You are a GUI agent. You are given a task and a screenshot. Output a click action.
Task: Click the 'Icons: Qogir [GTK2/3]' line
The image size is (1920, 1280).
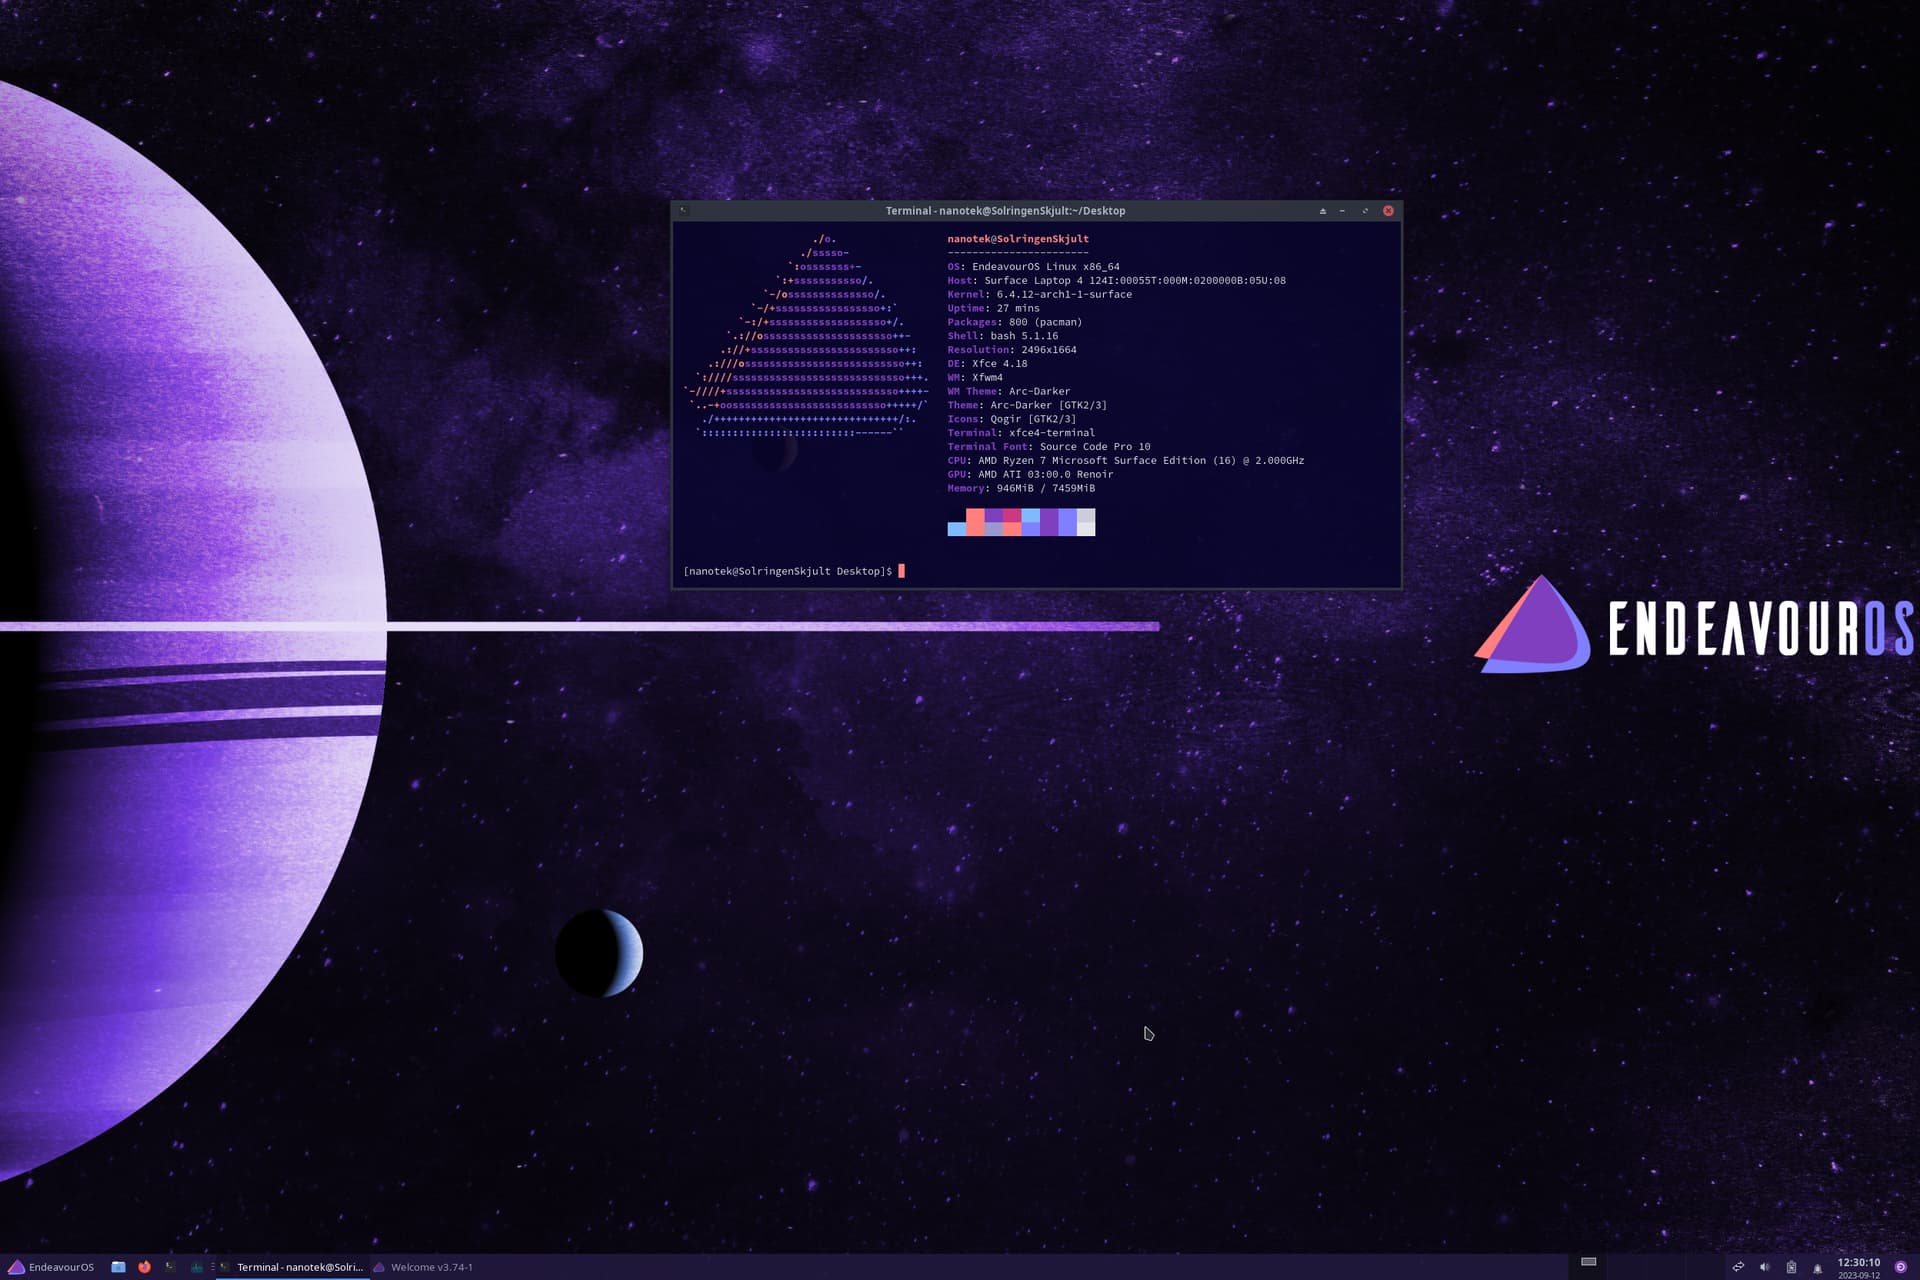click(x=1011, y=419)
